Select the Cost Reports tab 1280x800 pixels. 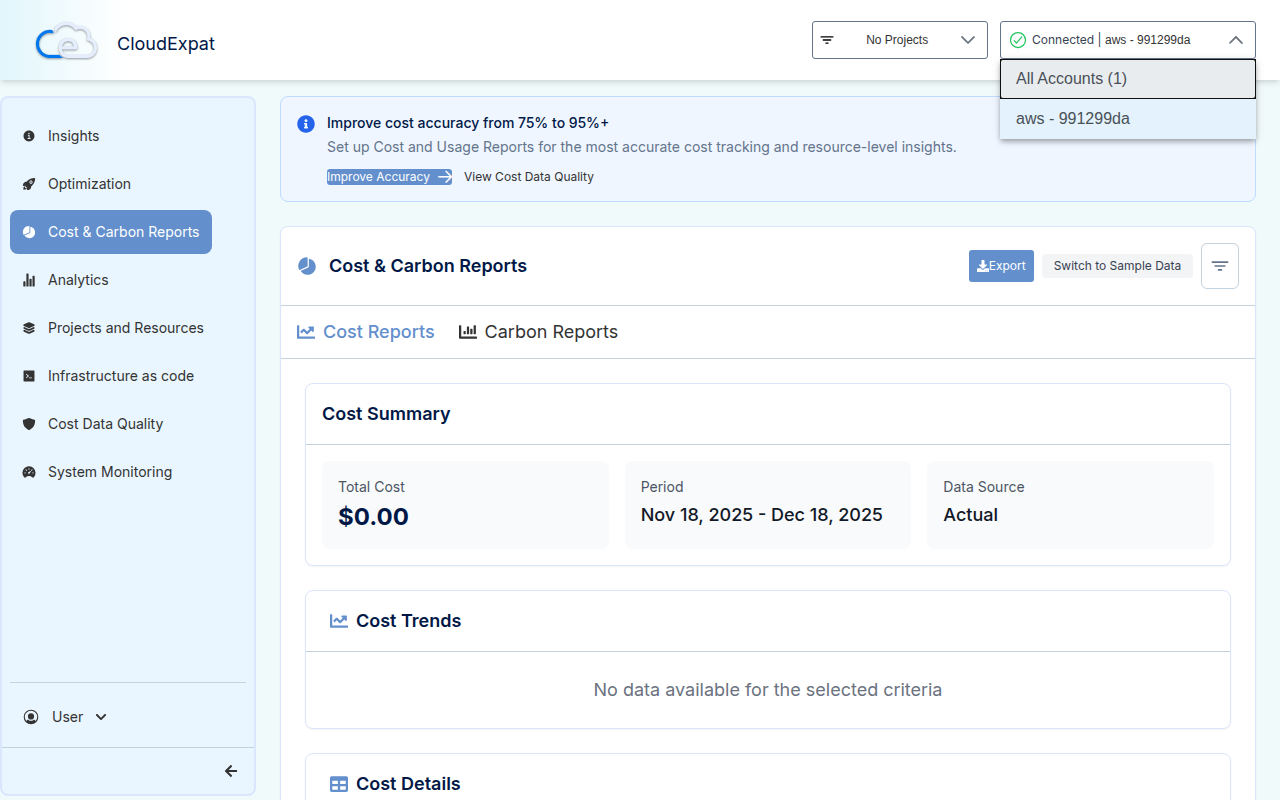tap(365, 331)
